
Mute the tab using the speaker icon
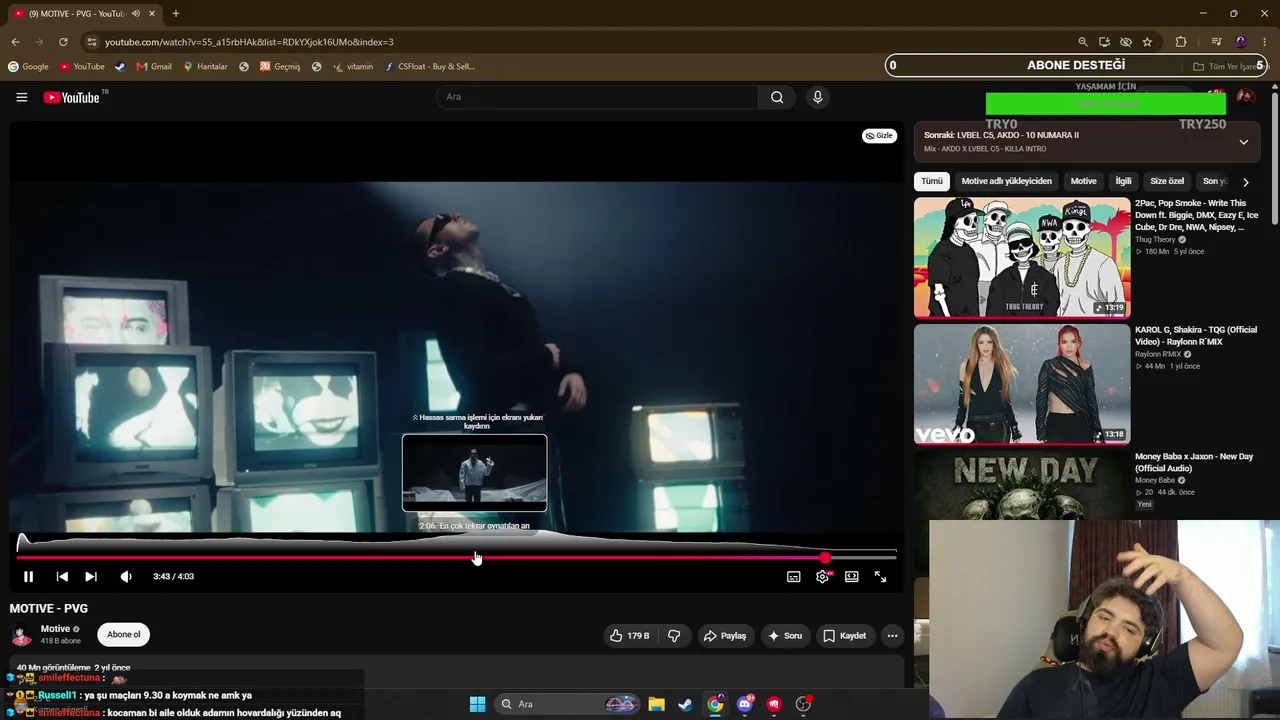(136, 14)
